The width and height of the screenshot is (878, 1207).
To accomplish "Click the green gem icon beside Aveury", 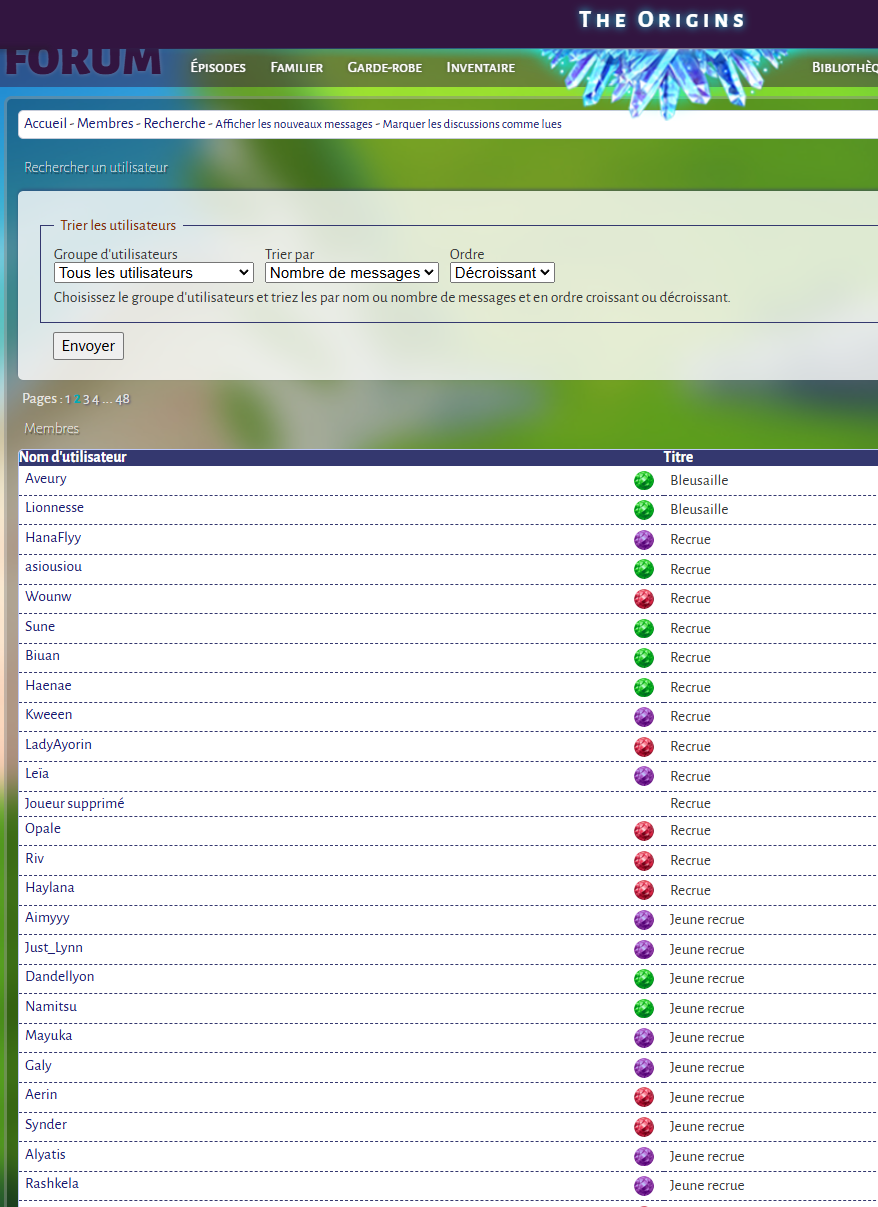I will [x=644, y=480].
